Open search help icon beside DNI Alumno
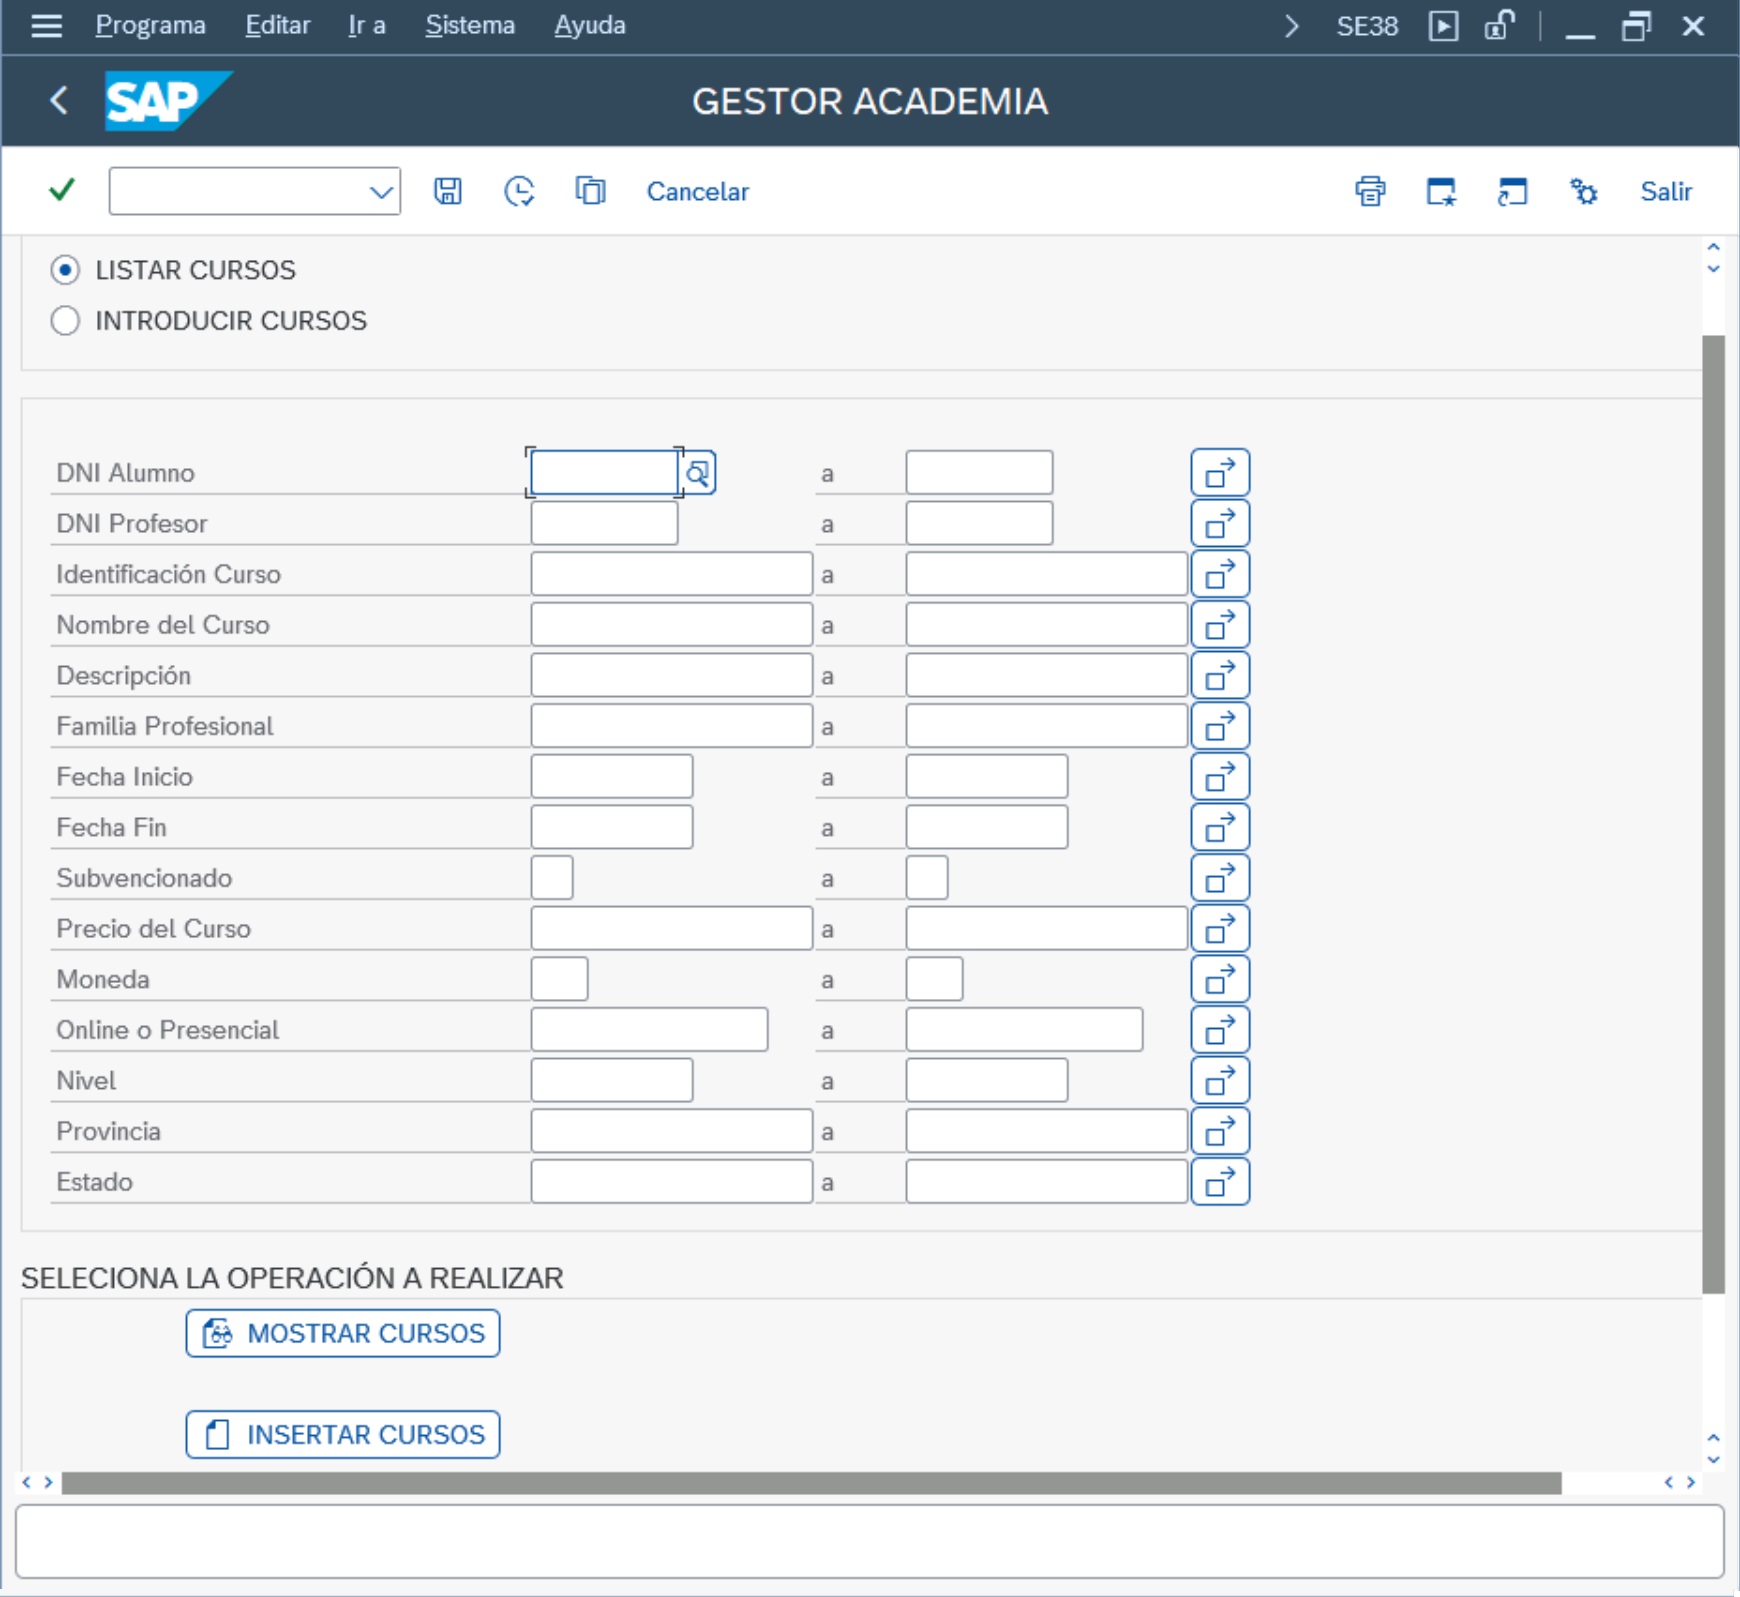The image size is (1740, 1597). pyautogui.click(x=698, y=473)
